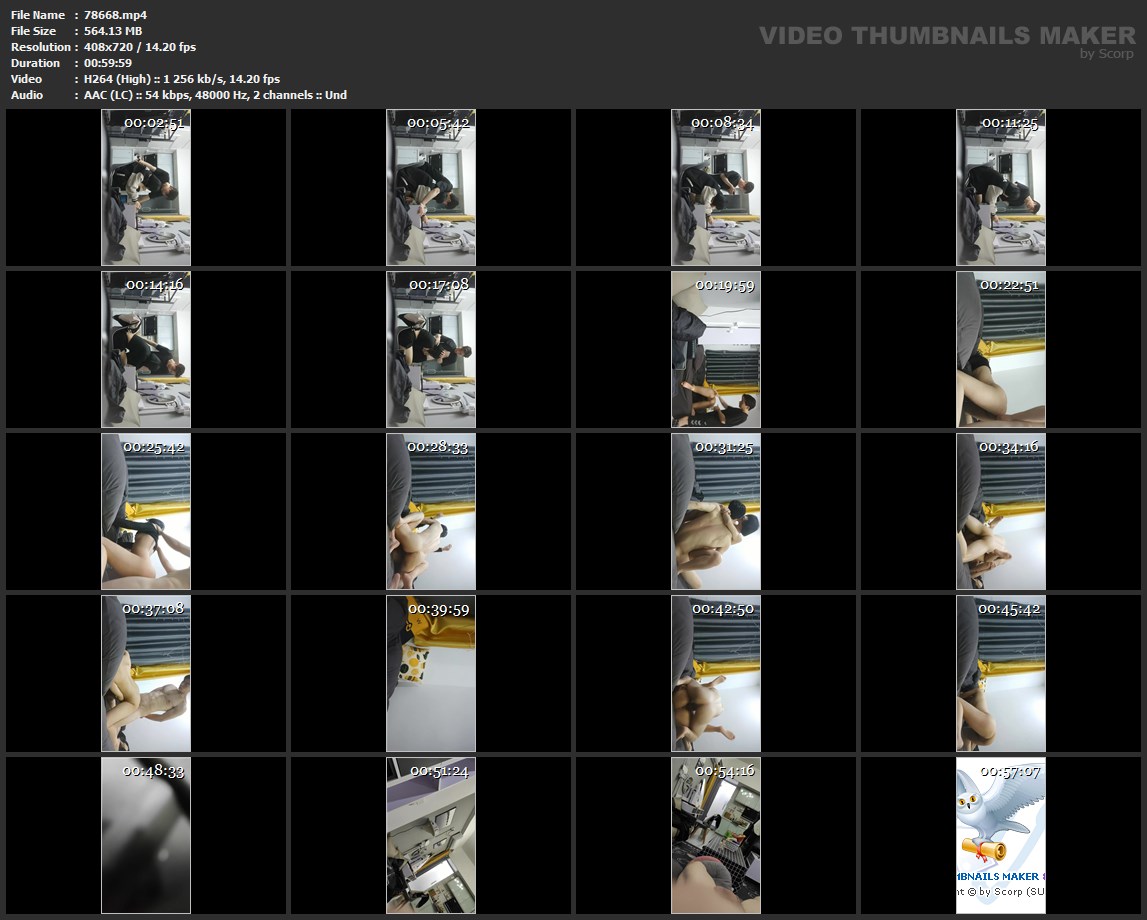The image size is (1147, 920).
Task: Click the 00:51:24 thumbnail
Action: [431, 836]
